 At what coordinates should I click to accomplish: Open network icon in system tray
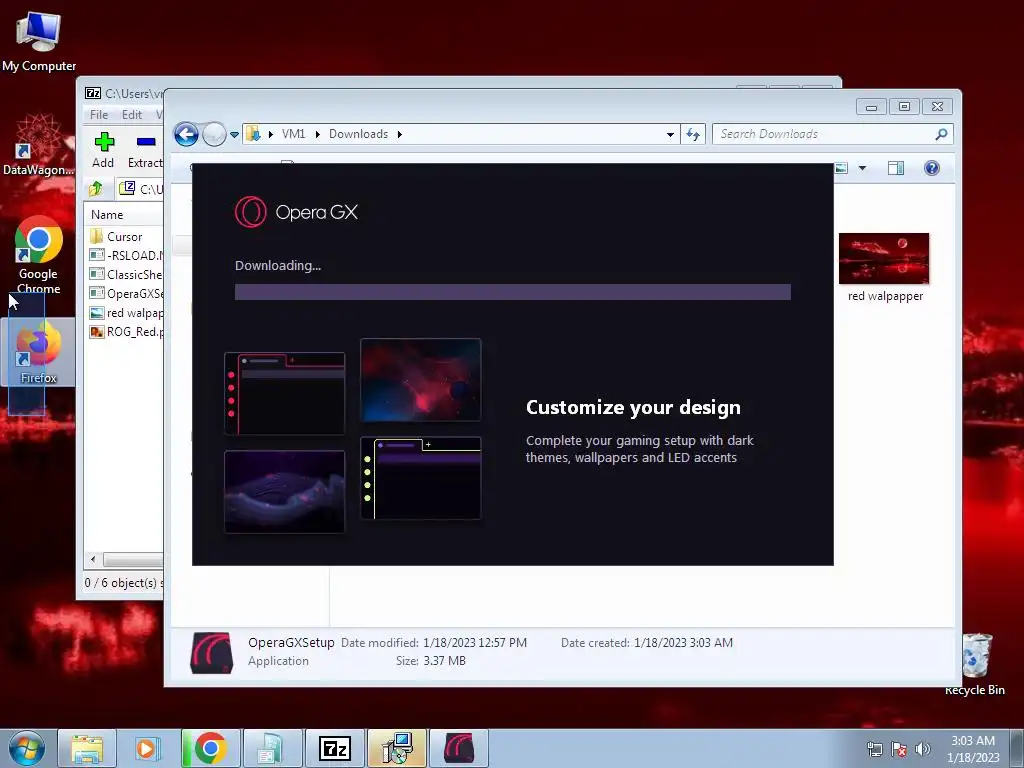tap(874, 749)
